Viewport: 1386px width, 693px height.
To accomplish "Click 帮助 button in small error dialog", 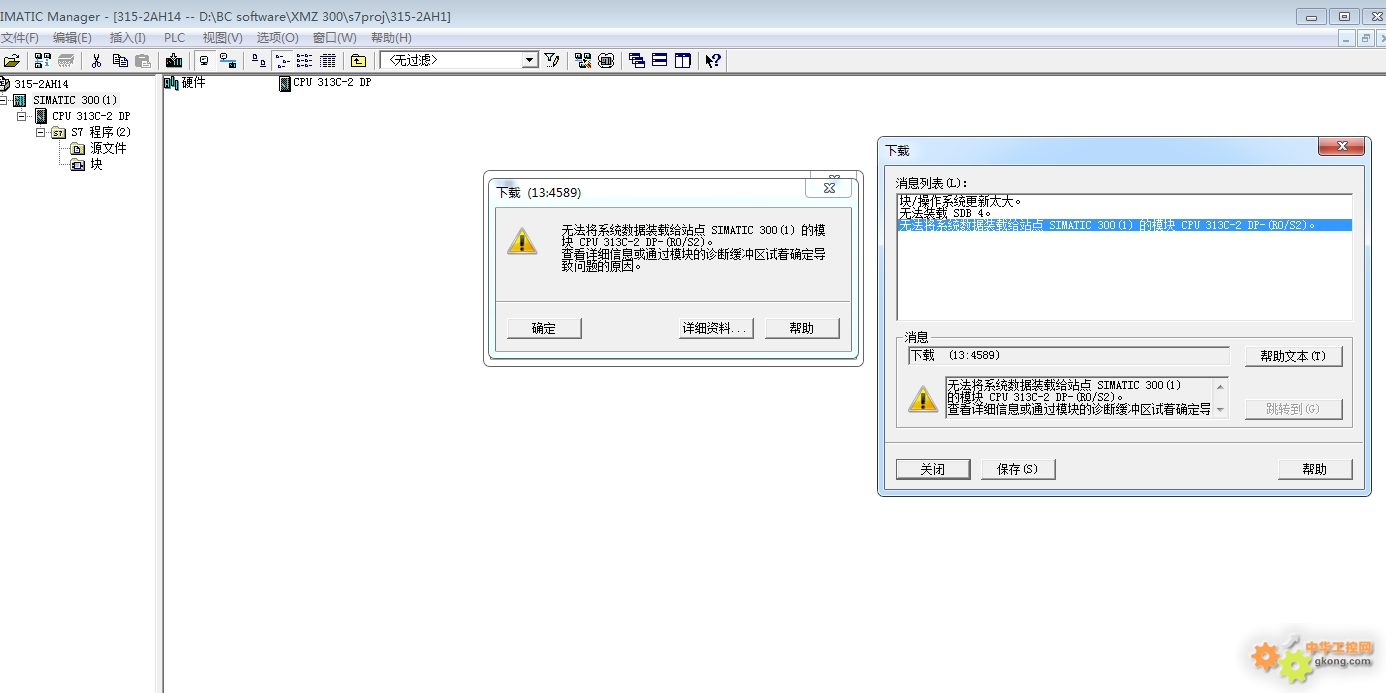I will (802, 328).
